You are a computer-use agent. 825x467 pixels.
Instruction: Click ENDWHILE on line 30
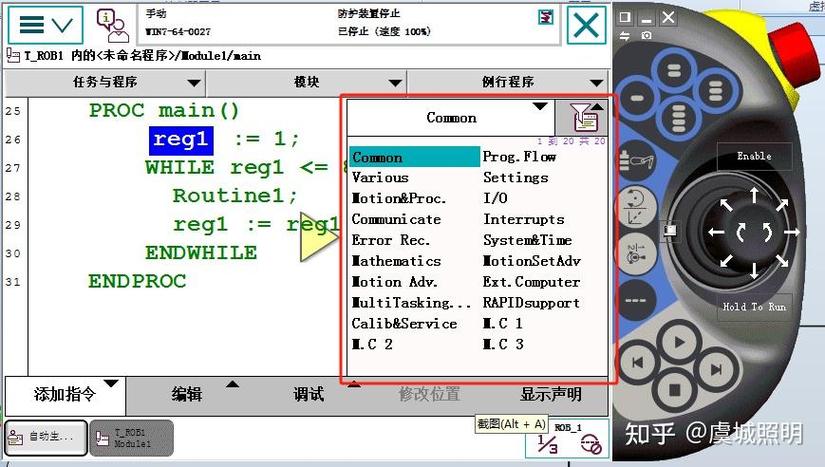201,253
